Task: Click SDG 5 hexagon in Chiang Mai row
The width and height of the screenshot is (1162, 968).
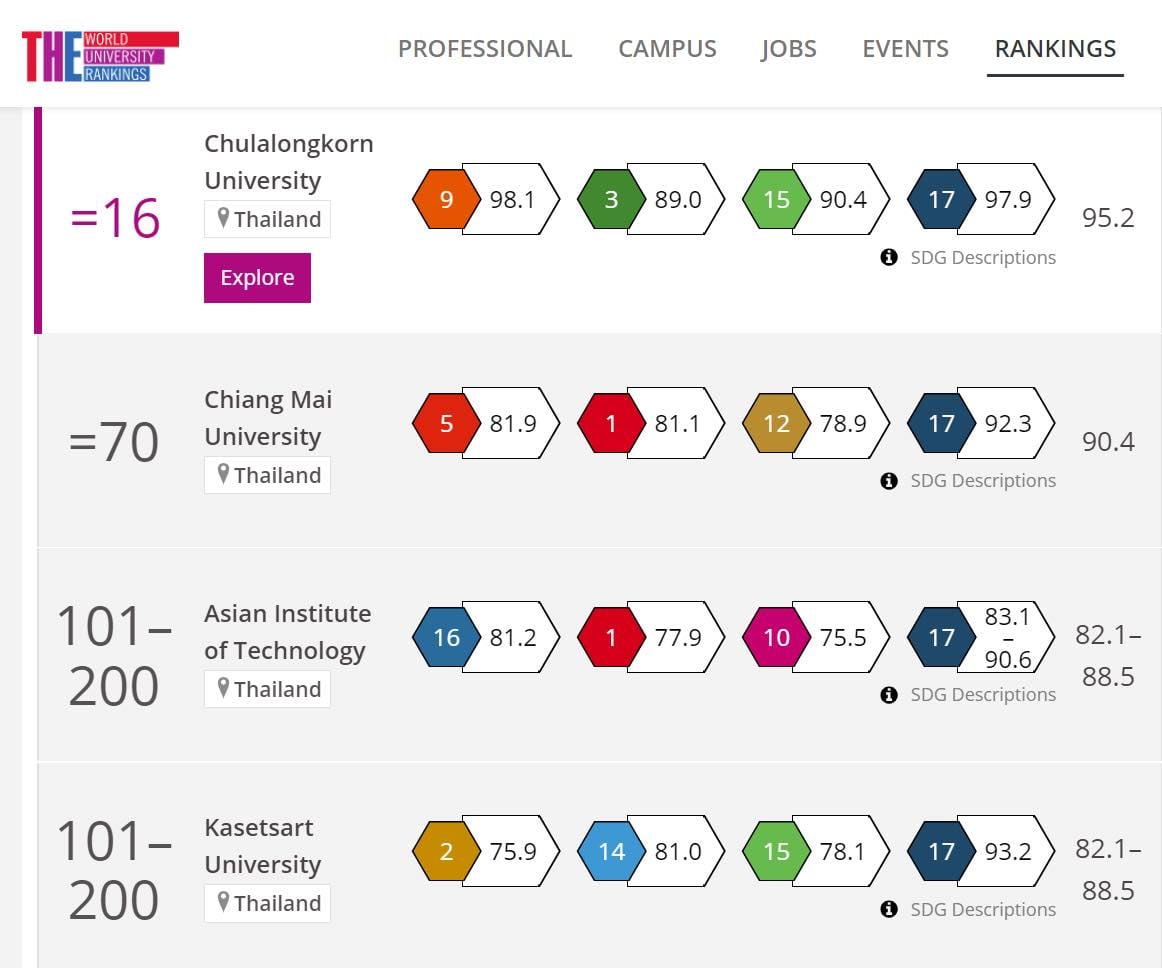Action: pyautogui.click(x=446, y=423)
